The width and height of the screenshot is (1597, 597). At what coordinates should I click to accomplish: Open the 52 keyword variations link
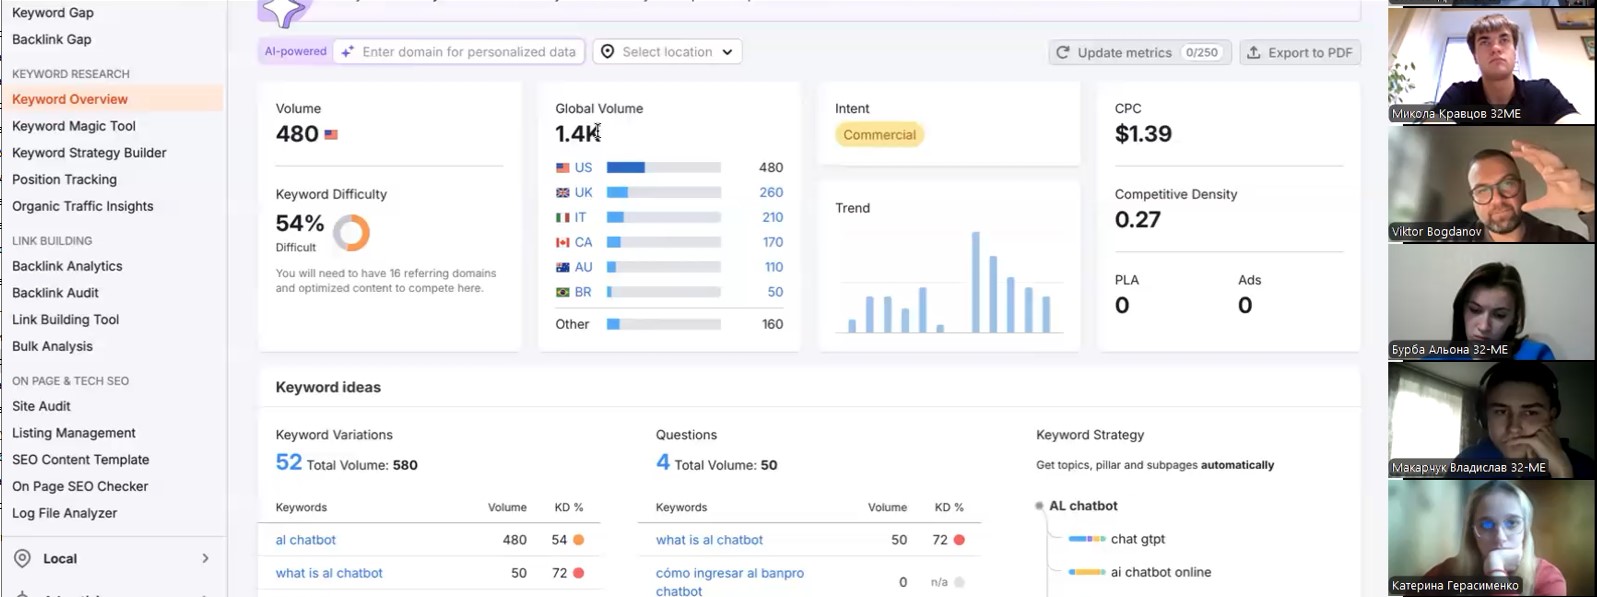tap(289, 462)
